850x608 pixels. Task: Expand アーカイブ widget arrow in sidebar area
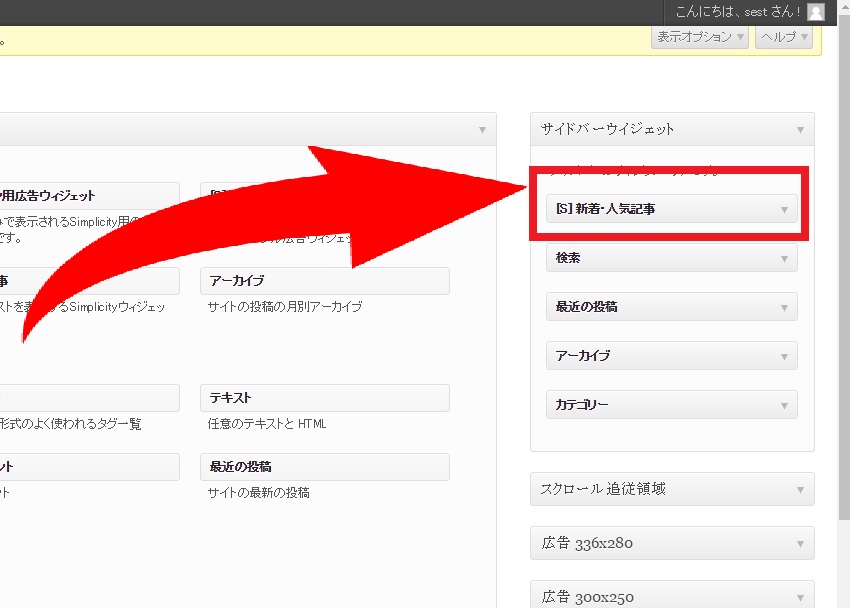click(784, 356)
